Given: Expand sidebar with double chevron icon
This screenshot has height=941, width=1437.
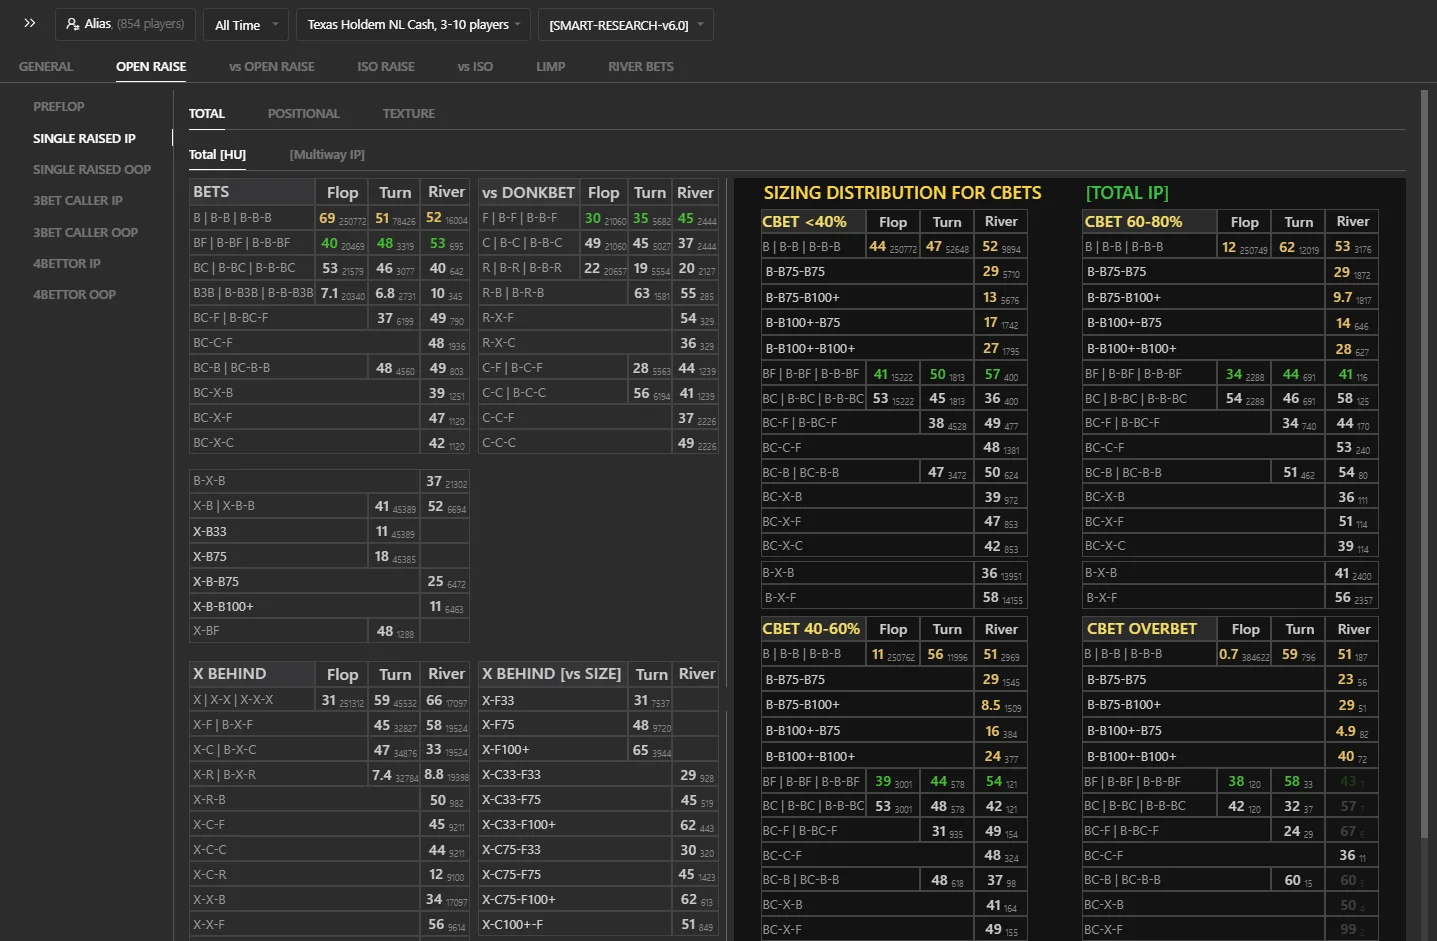Looking at the screenshot, I should [x=30, y=23].
